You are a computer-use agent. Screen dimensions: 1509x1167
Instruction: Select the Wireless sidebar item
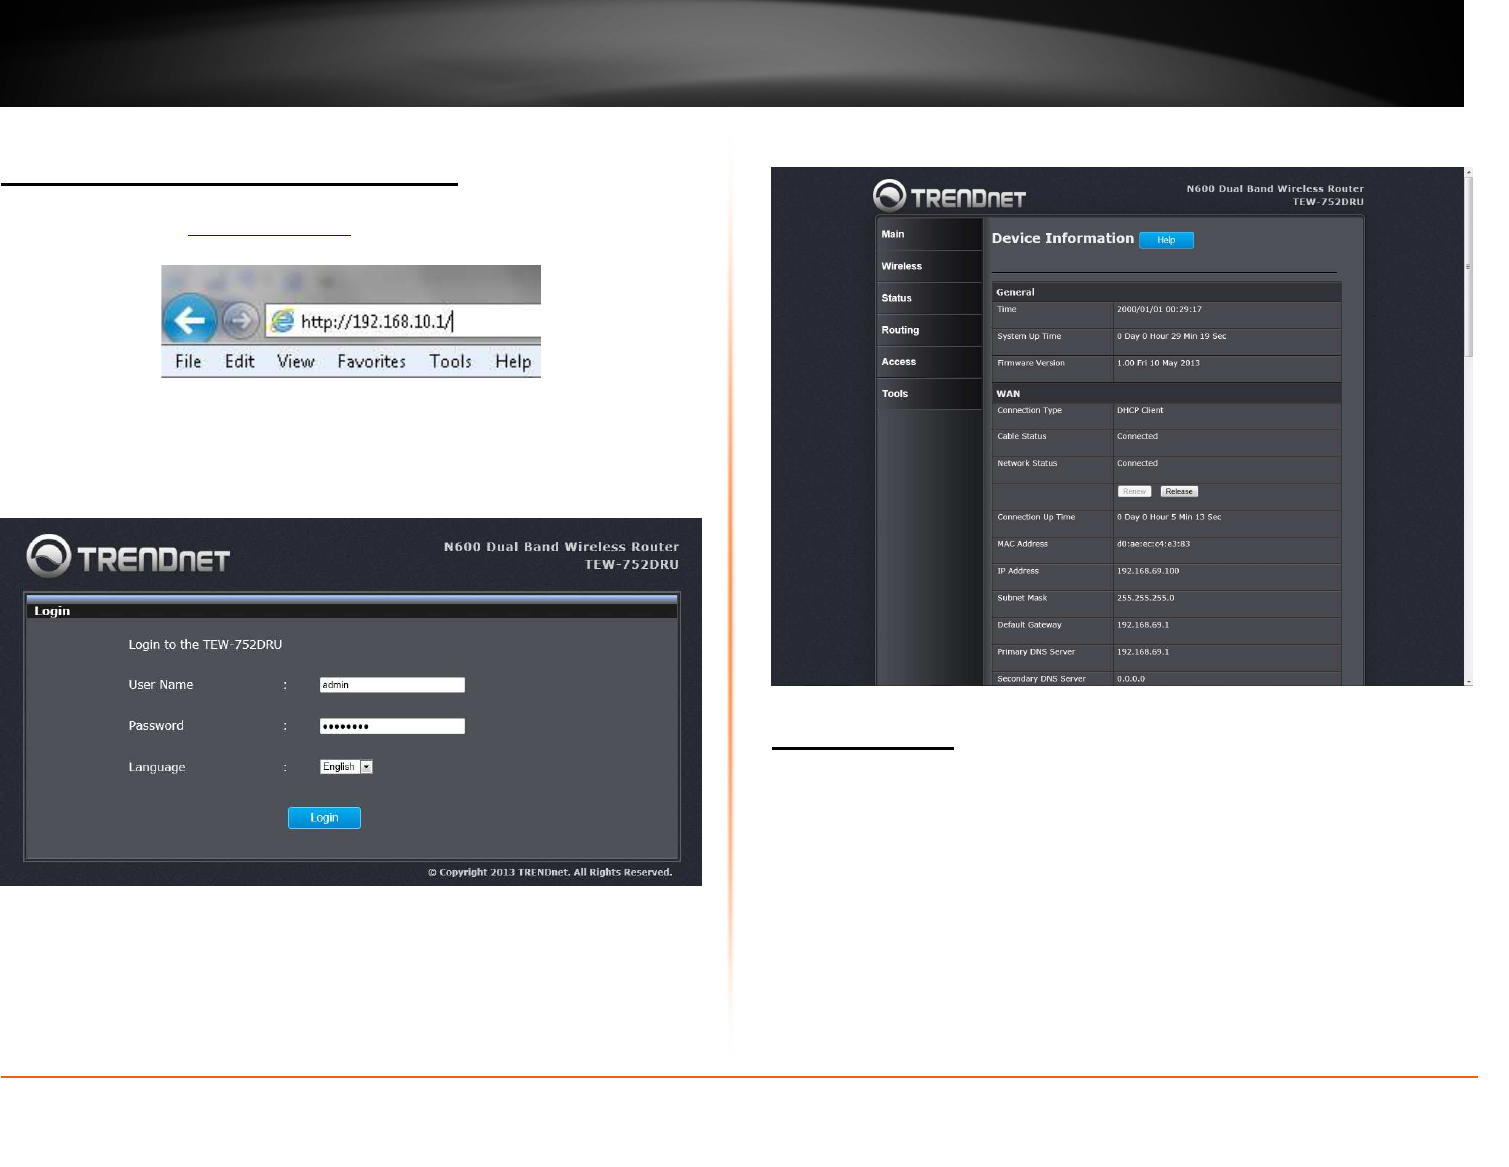point(929,266)
